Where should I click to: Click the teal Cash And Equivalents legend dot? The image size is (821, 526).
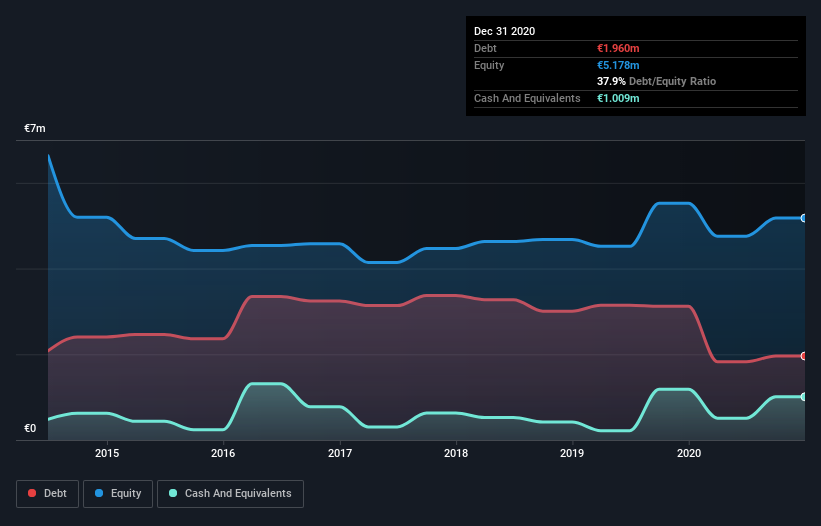[x=173, y=493]
